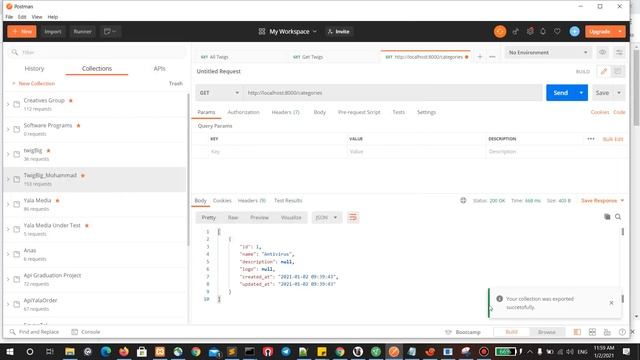Open the Send button dropdown arrow
Viewport: 640px width, 360px height.
pyautogui.click(x=581, y=93)
